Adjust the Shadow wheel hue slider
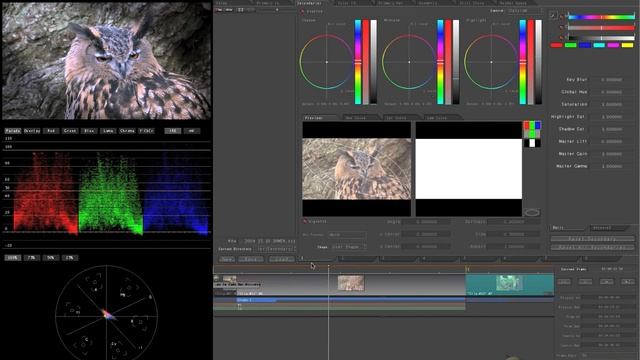 [358, 62]
